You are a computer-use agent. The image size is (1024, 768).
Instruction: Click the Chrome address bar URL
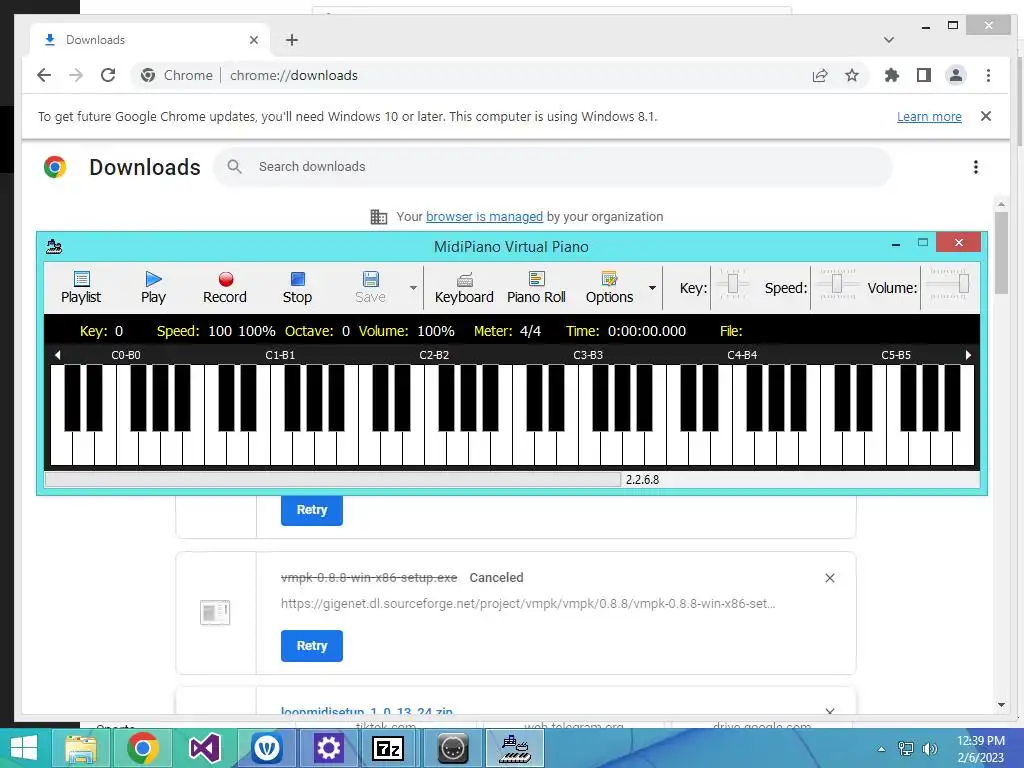coord(294,75)
